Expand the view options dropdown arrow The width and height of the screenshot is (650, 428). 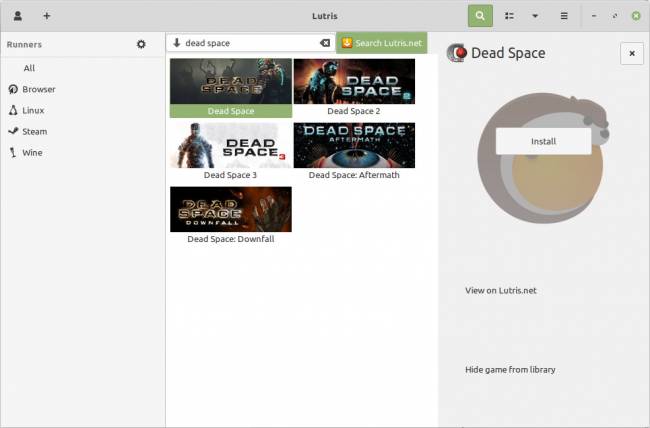click(x=535, y=16)
